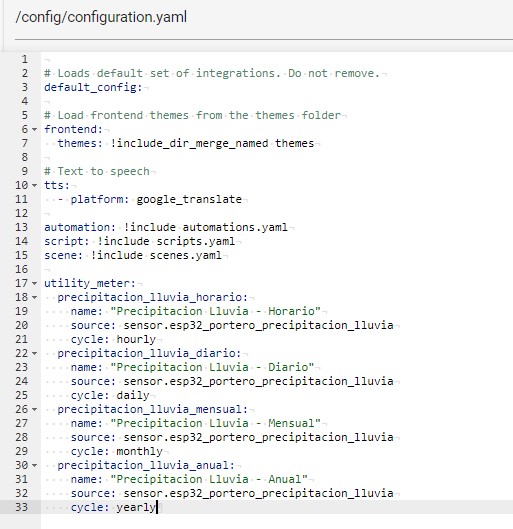The image size is (513, 529).
Task: Click the utility_meter: key
Action: tap(90, 283)
